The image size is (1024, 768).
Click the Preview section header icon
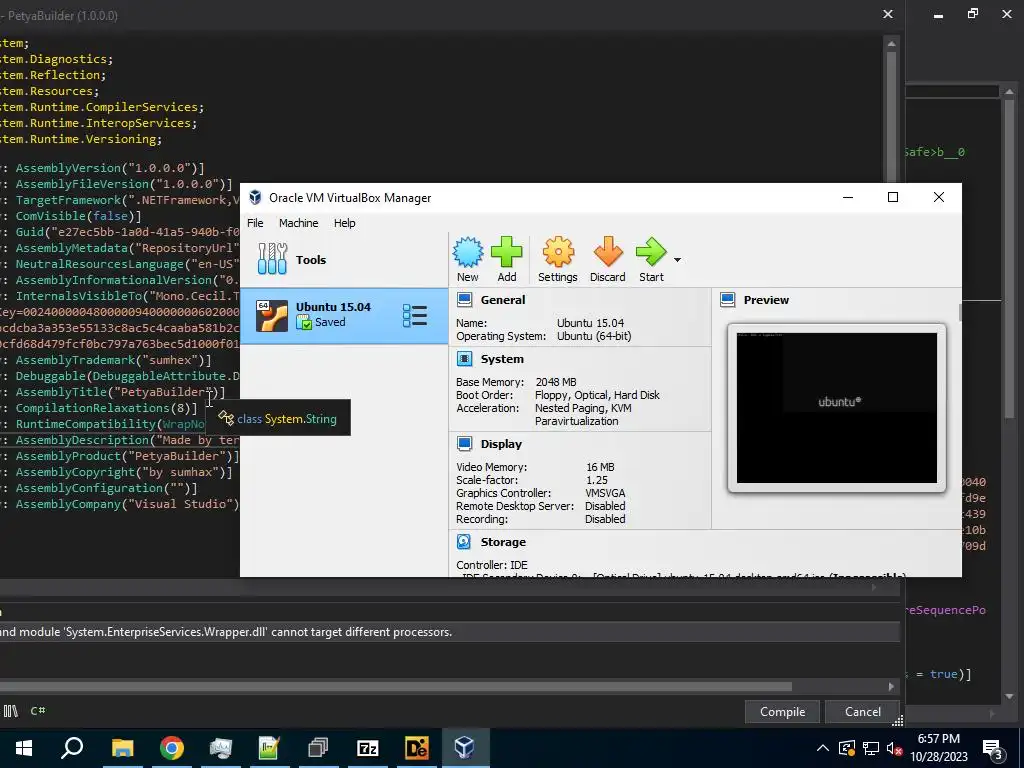pos(728,300)
